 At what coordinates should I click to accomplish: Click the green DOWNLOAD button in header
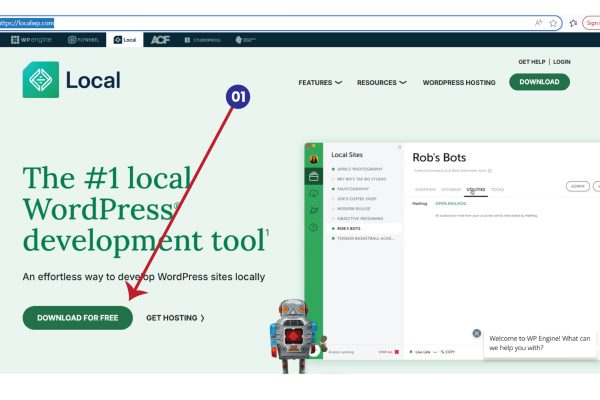539,82
